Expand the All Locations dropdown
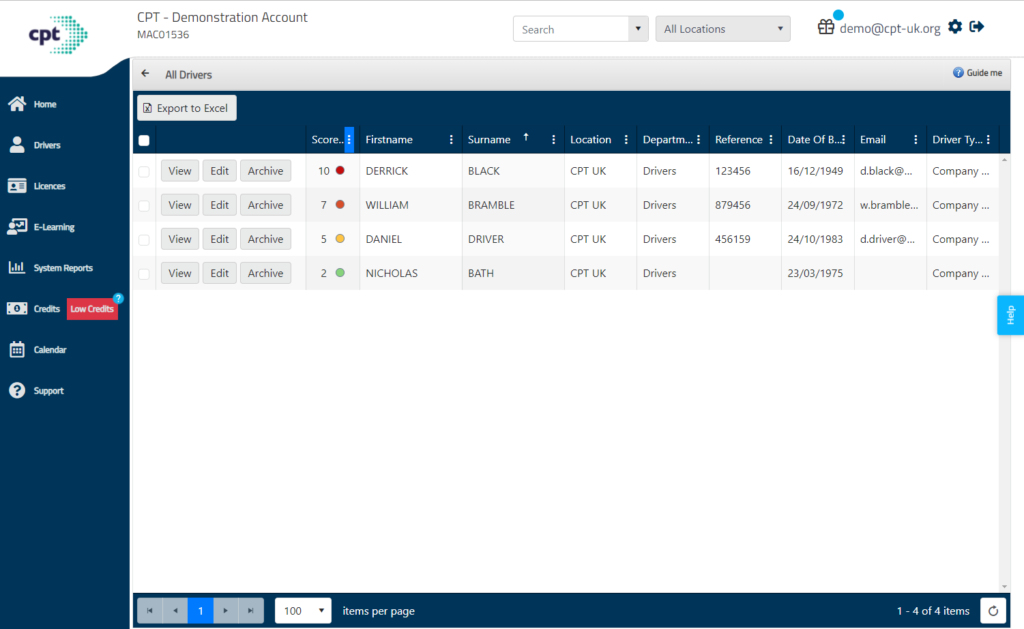This screenshot has height=629, width=1024. [x=722, y=29]
